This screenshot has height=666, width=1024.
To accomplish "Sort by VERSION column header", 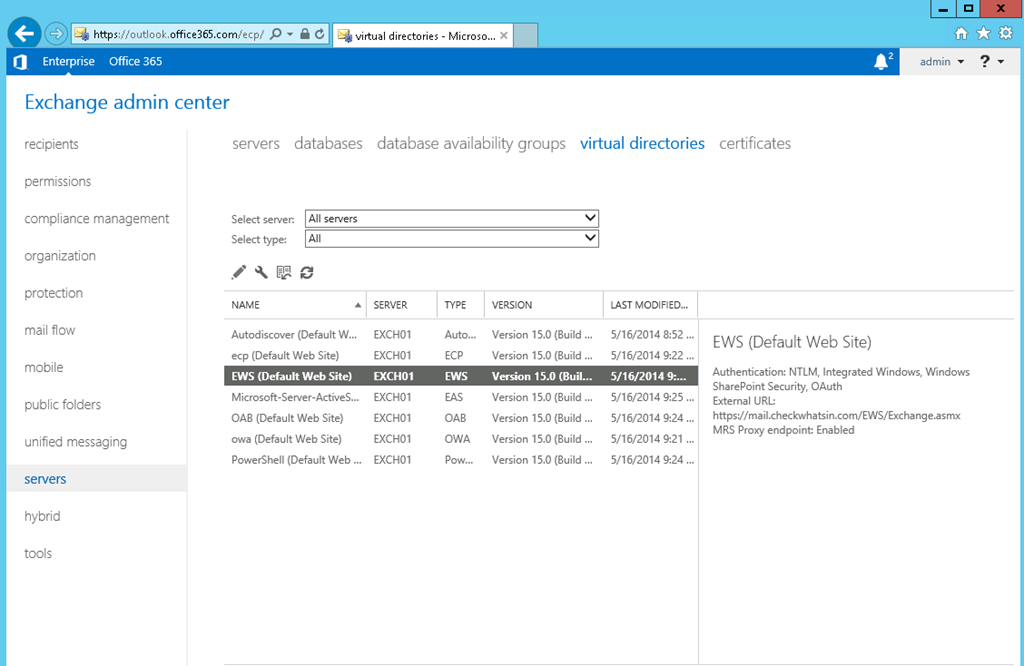I will [544, 305].
